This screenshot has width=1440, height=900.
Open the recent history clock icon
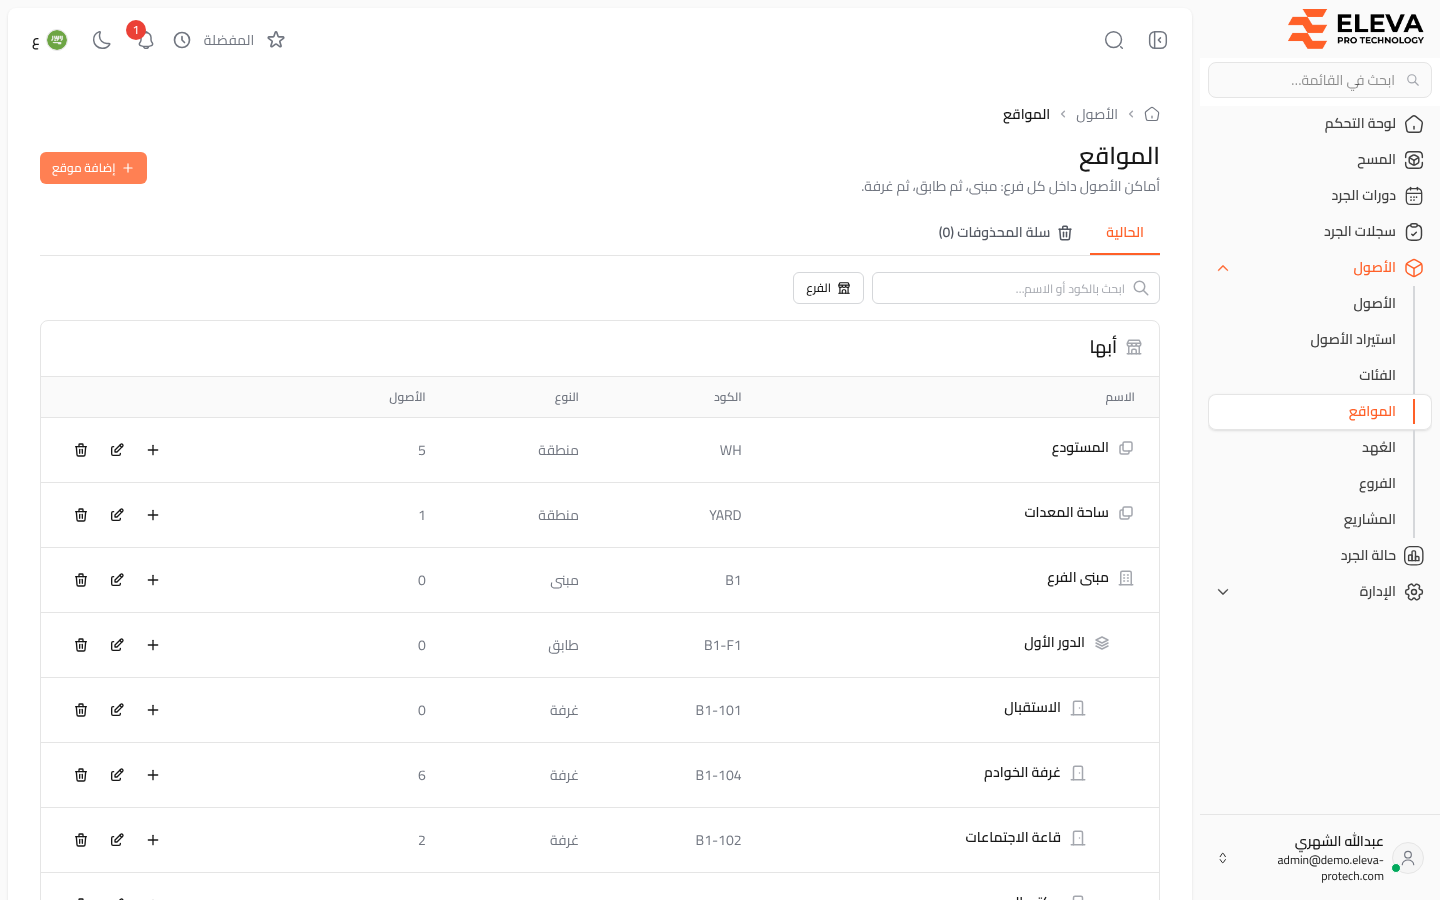click(182, 40)
